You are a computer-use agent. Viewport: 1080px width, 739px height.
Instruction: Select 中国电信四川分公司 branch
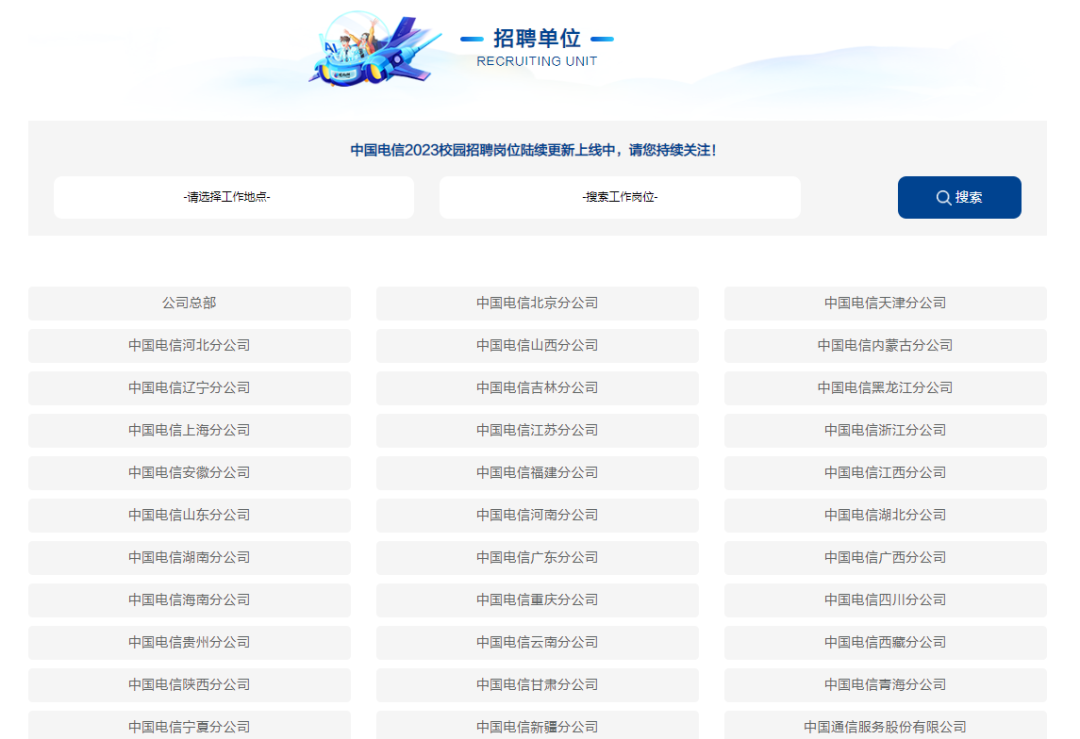[x=885, y=600]
